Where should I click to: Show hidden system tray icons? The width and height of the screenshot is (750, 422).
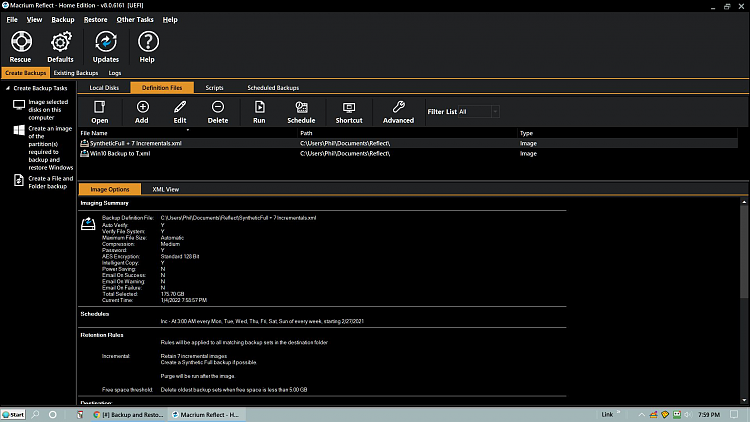click(x=641, y=415)
